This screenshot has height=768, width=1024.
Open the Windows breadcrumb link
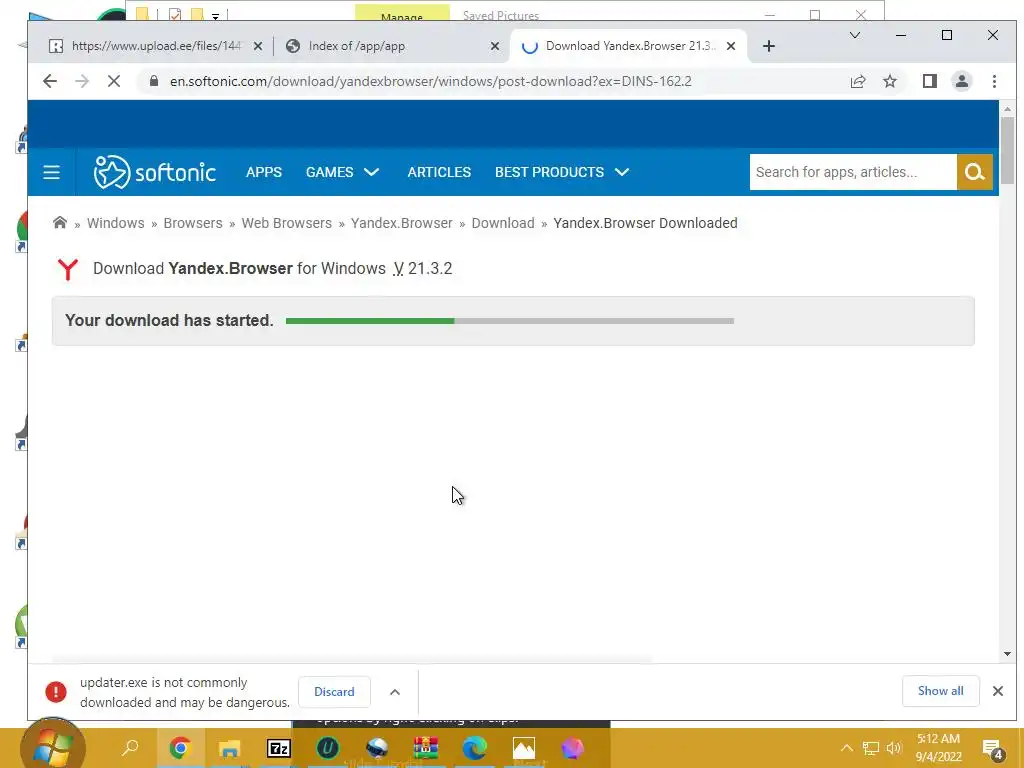116,223
